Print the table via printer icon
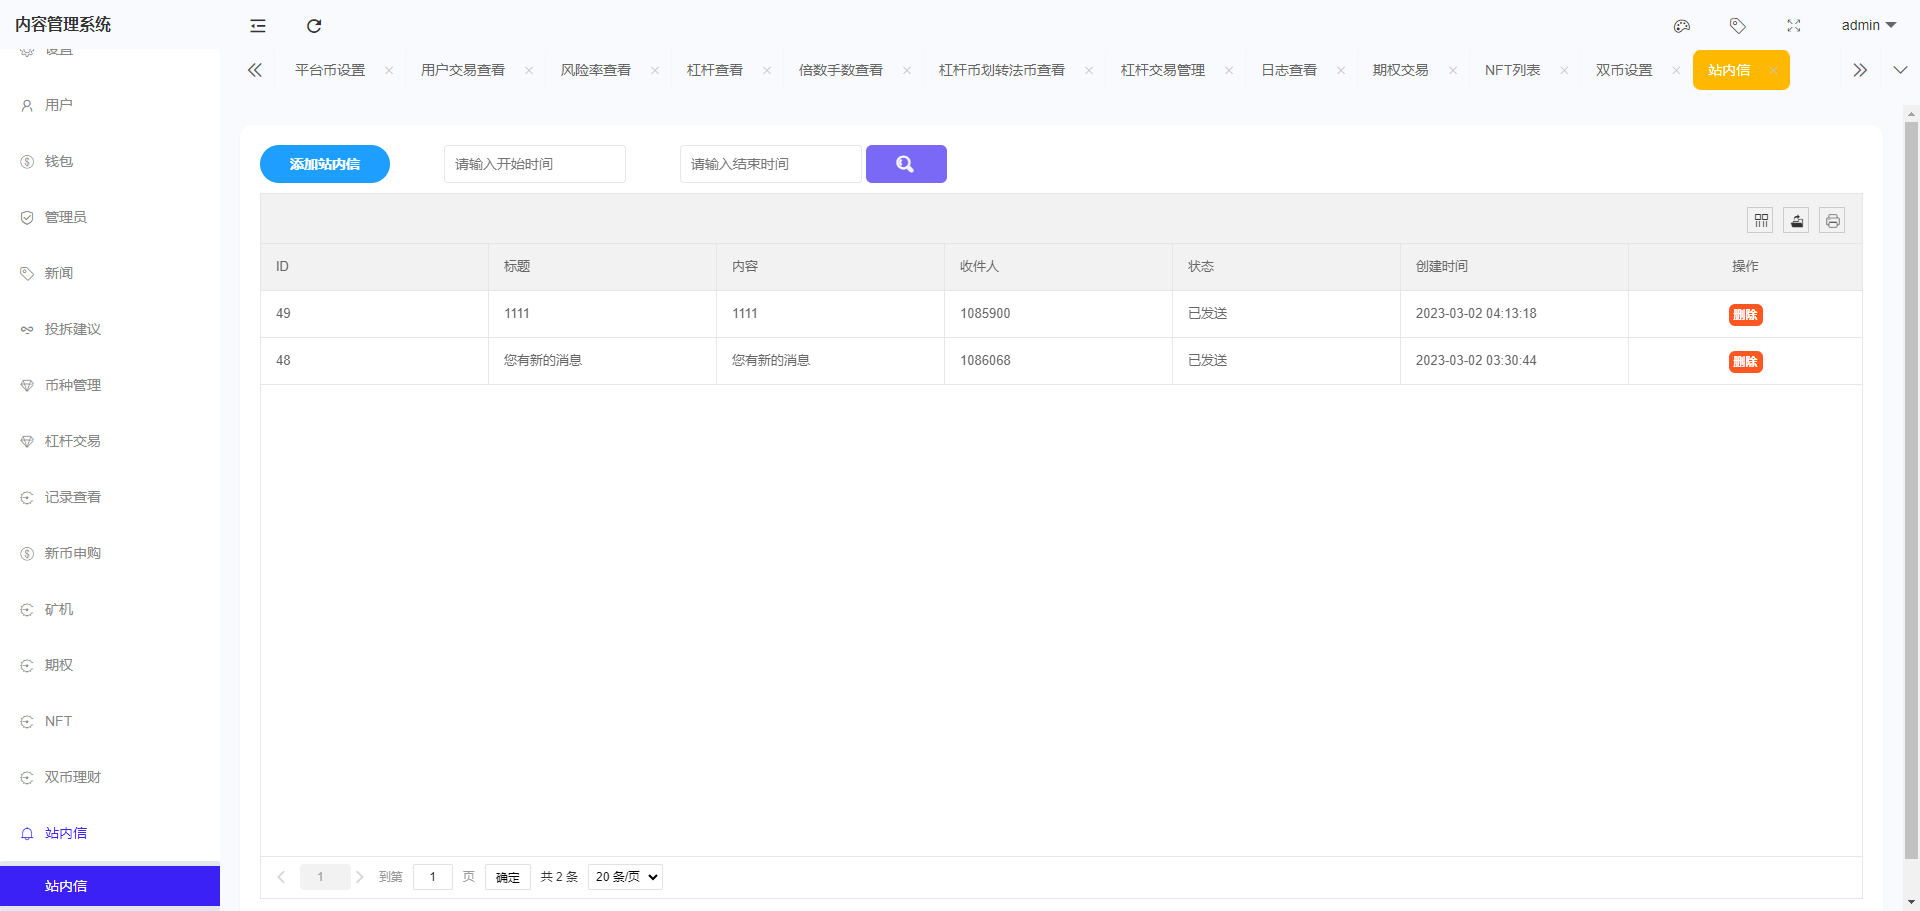The height and width of the screenshot is (911, 1920). pyautogui.click(x=1832, y=220)
